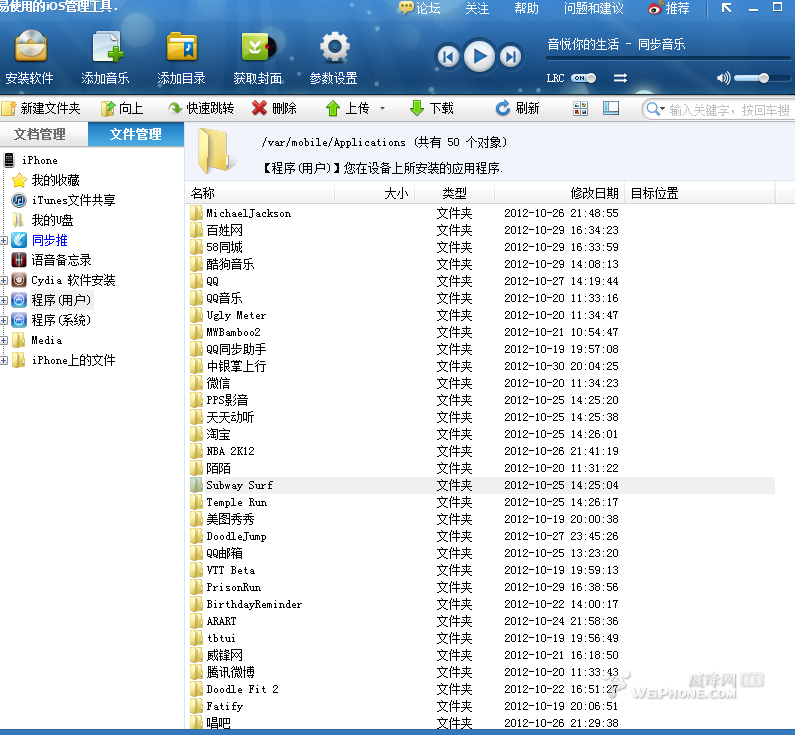Click the 添加目录 (Add Directory) icon
The height and width of the screenshot is (735, 795).
[181, 48]
